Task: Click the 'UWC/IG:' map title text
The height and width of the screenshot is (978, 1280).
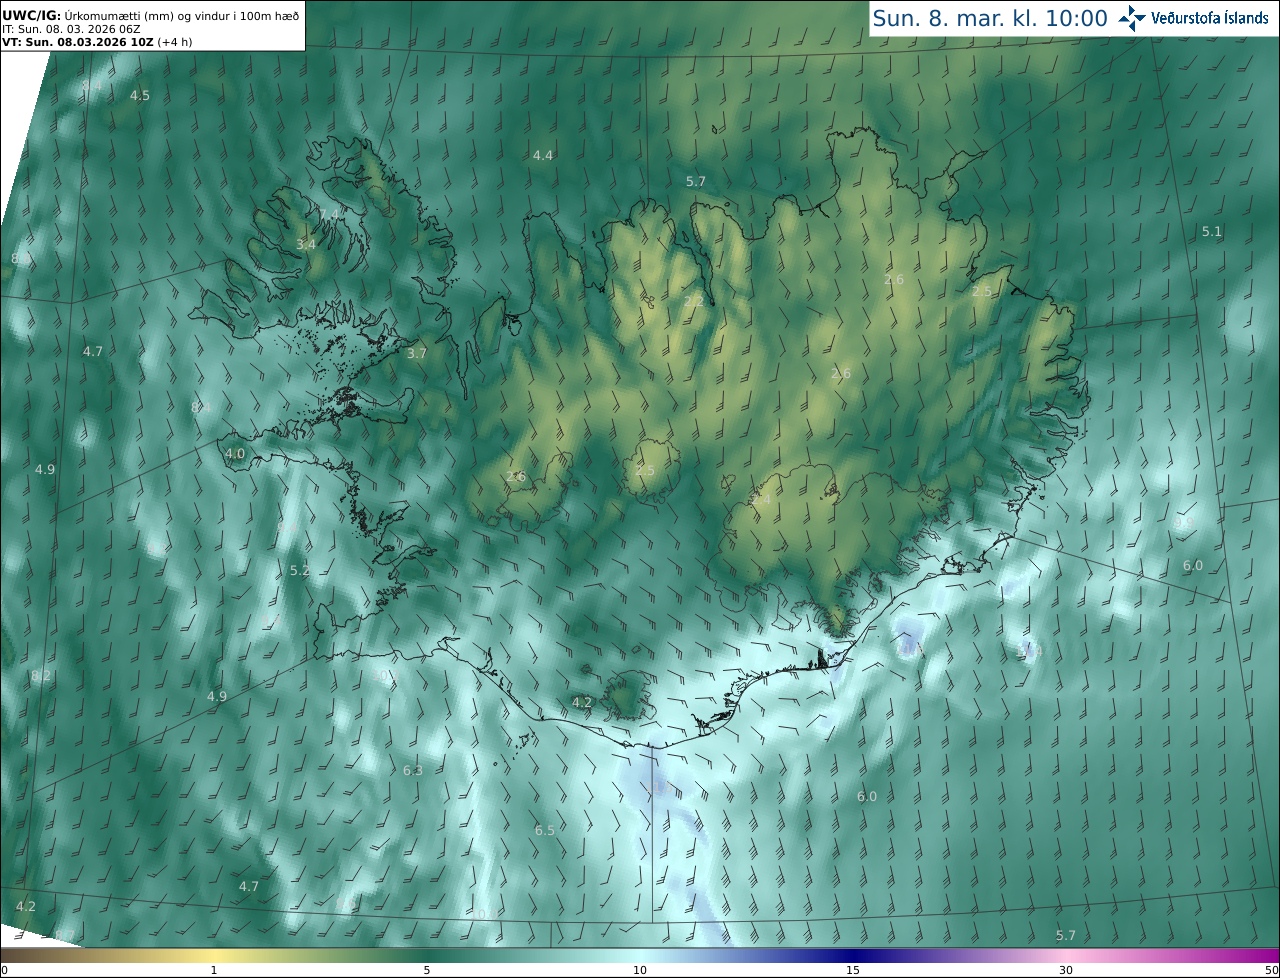Action: pyautogui.click(x=30, y=15)
